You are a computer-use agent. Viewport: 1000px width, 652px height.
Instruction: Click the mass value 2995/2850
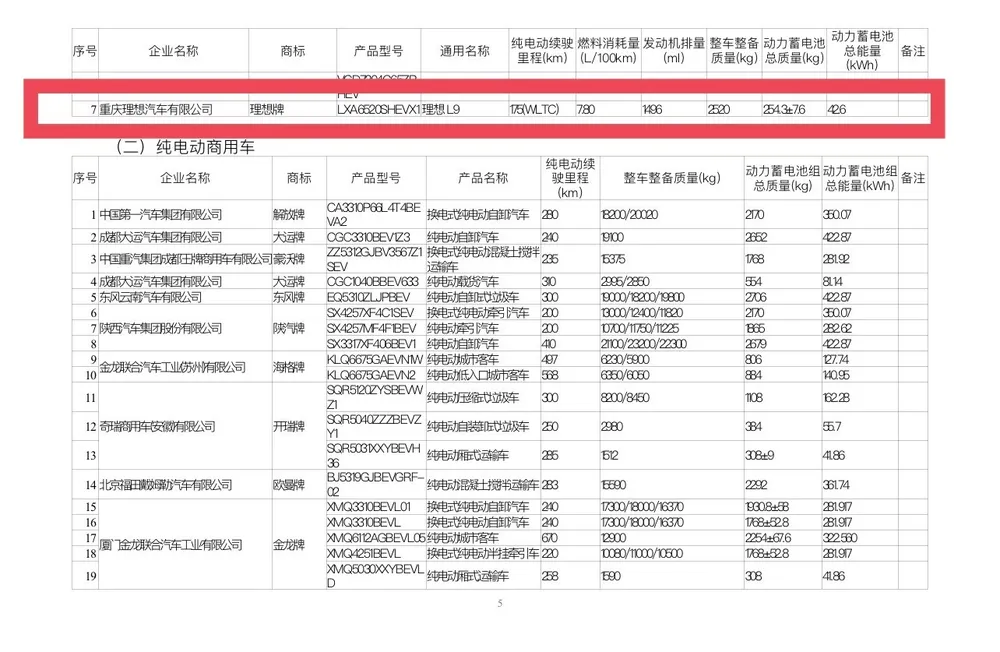click(x=625, y=282)
